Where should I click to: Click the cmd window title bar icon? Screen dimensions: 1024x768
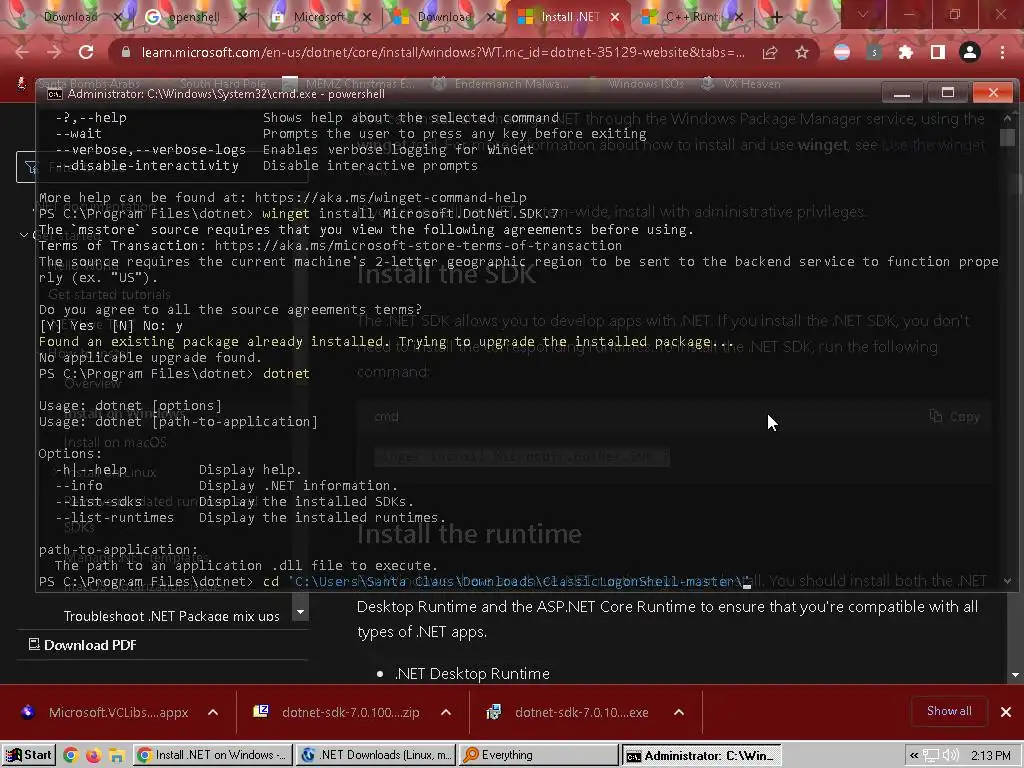[x=54, y=94]
